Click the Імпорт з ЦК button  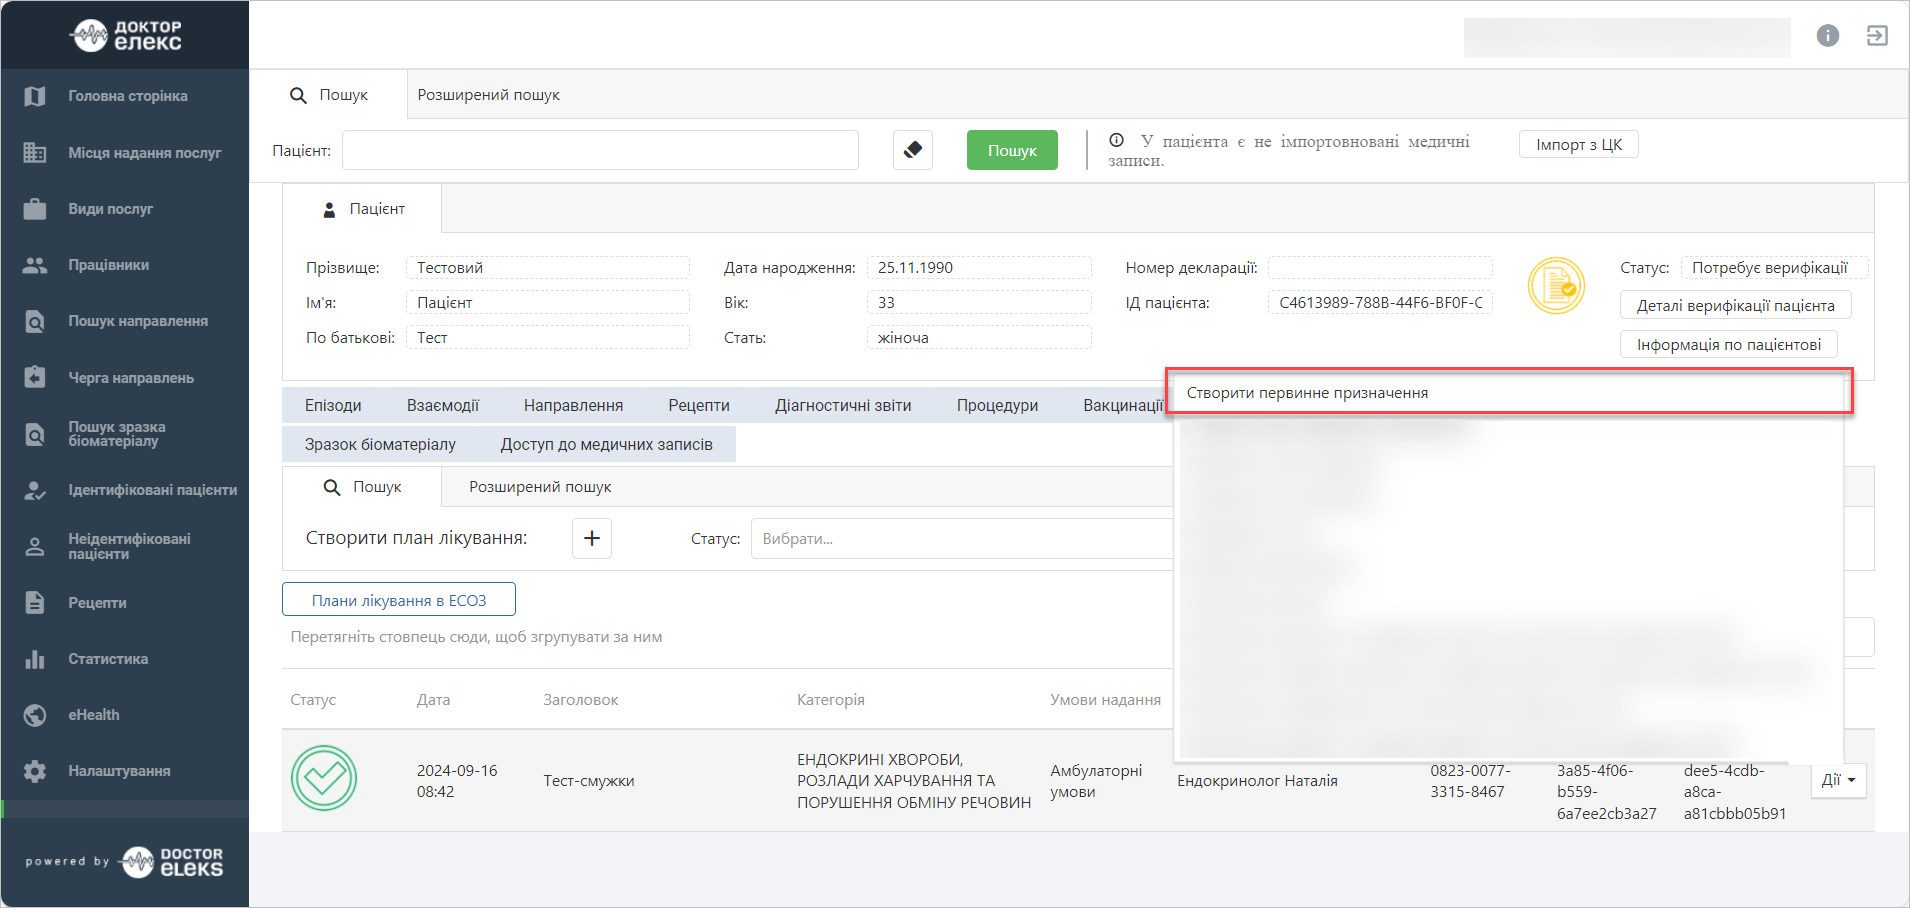(1579, 145)
